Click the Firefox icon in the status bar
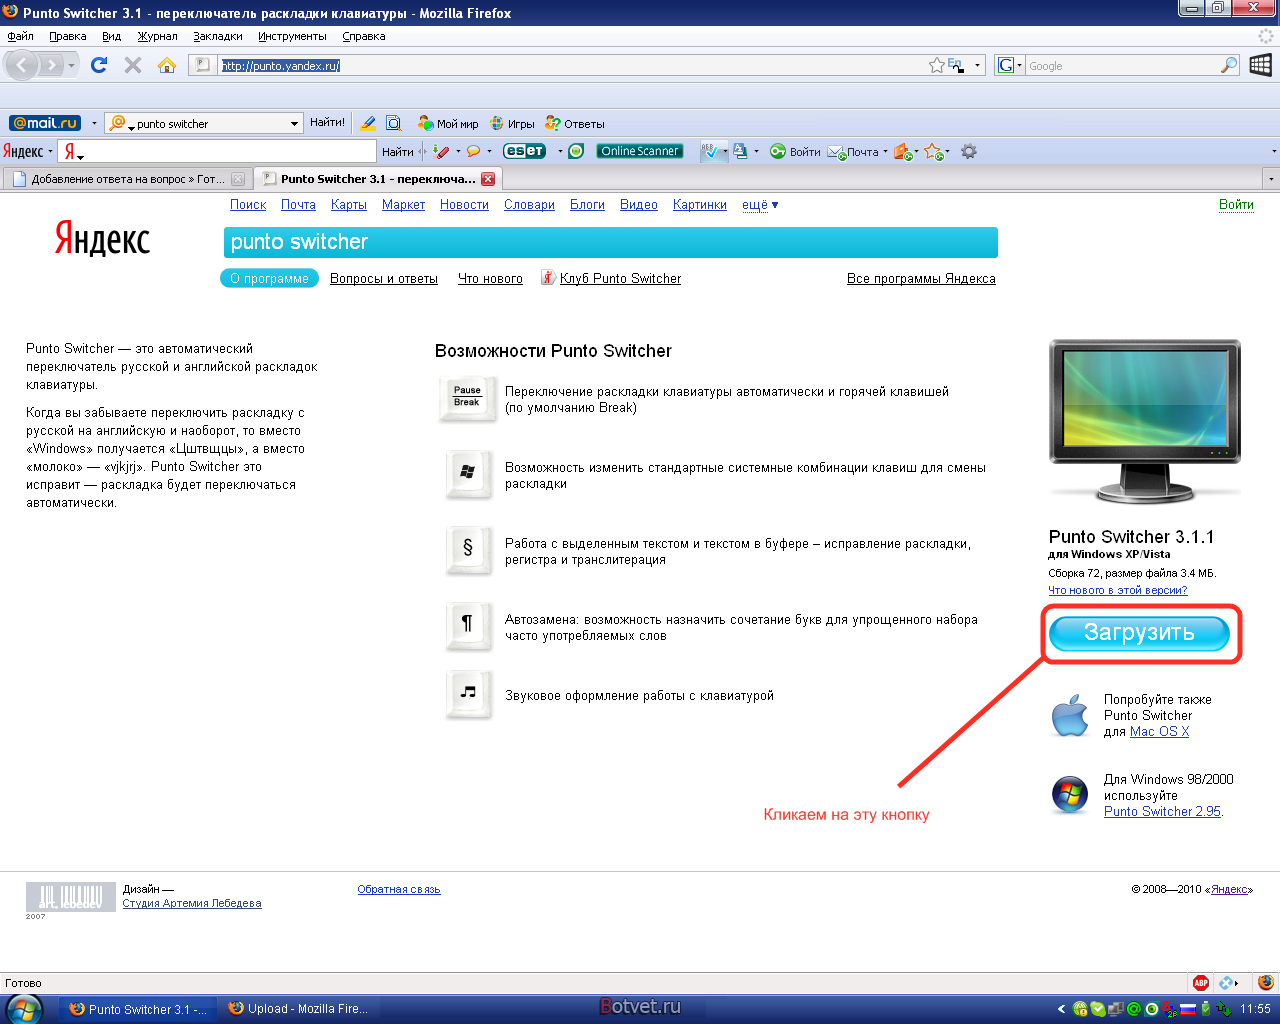Viewport: 1280px width, 1024px height. [1265, 983]
